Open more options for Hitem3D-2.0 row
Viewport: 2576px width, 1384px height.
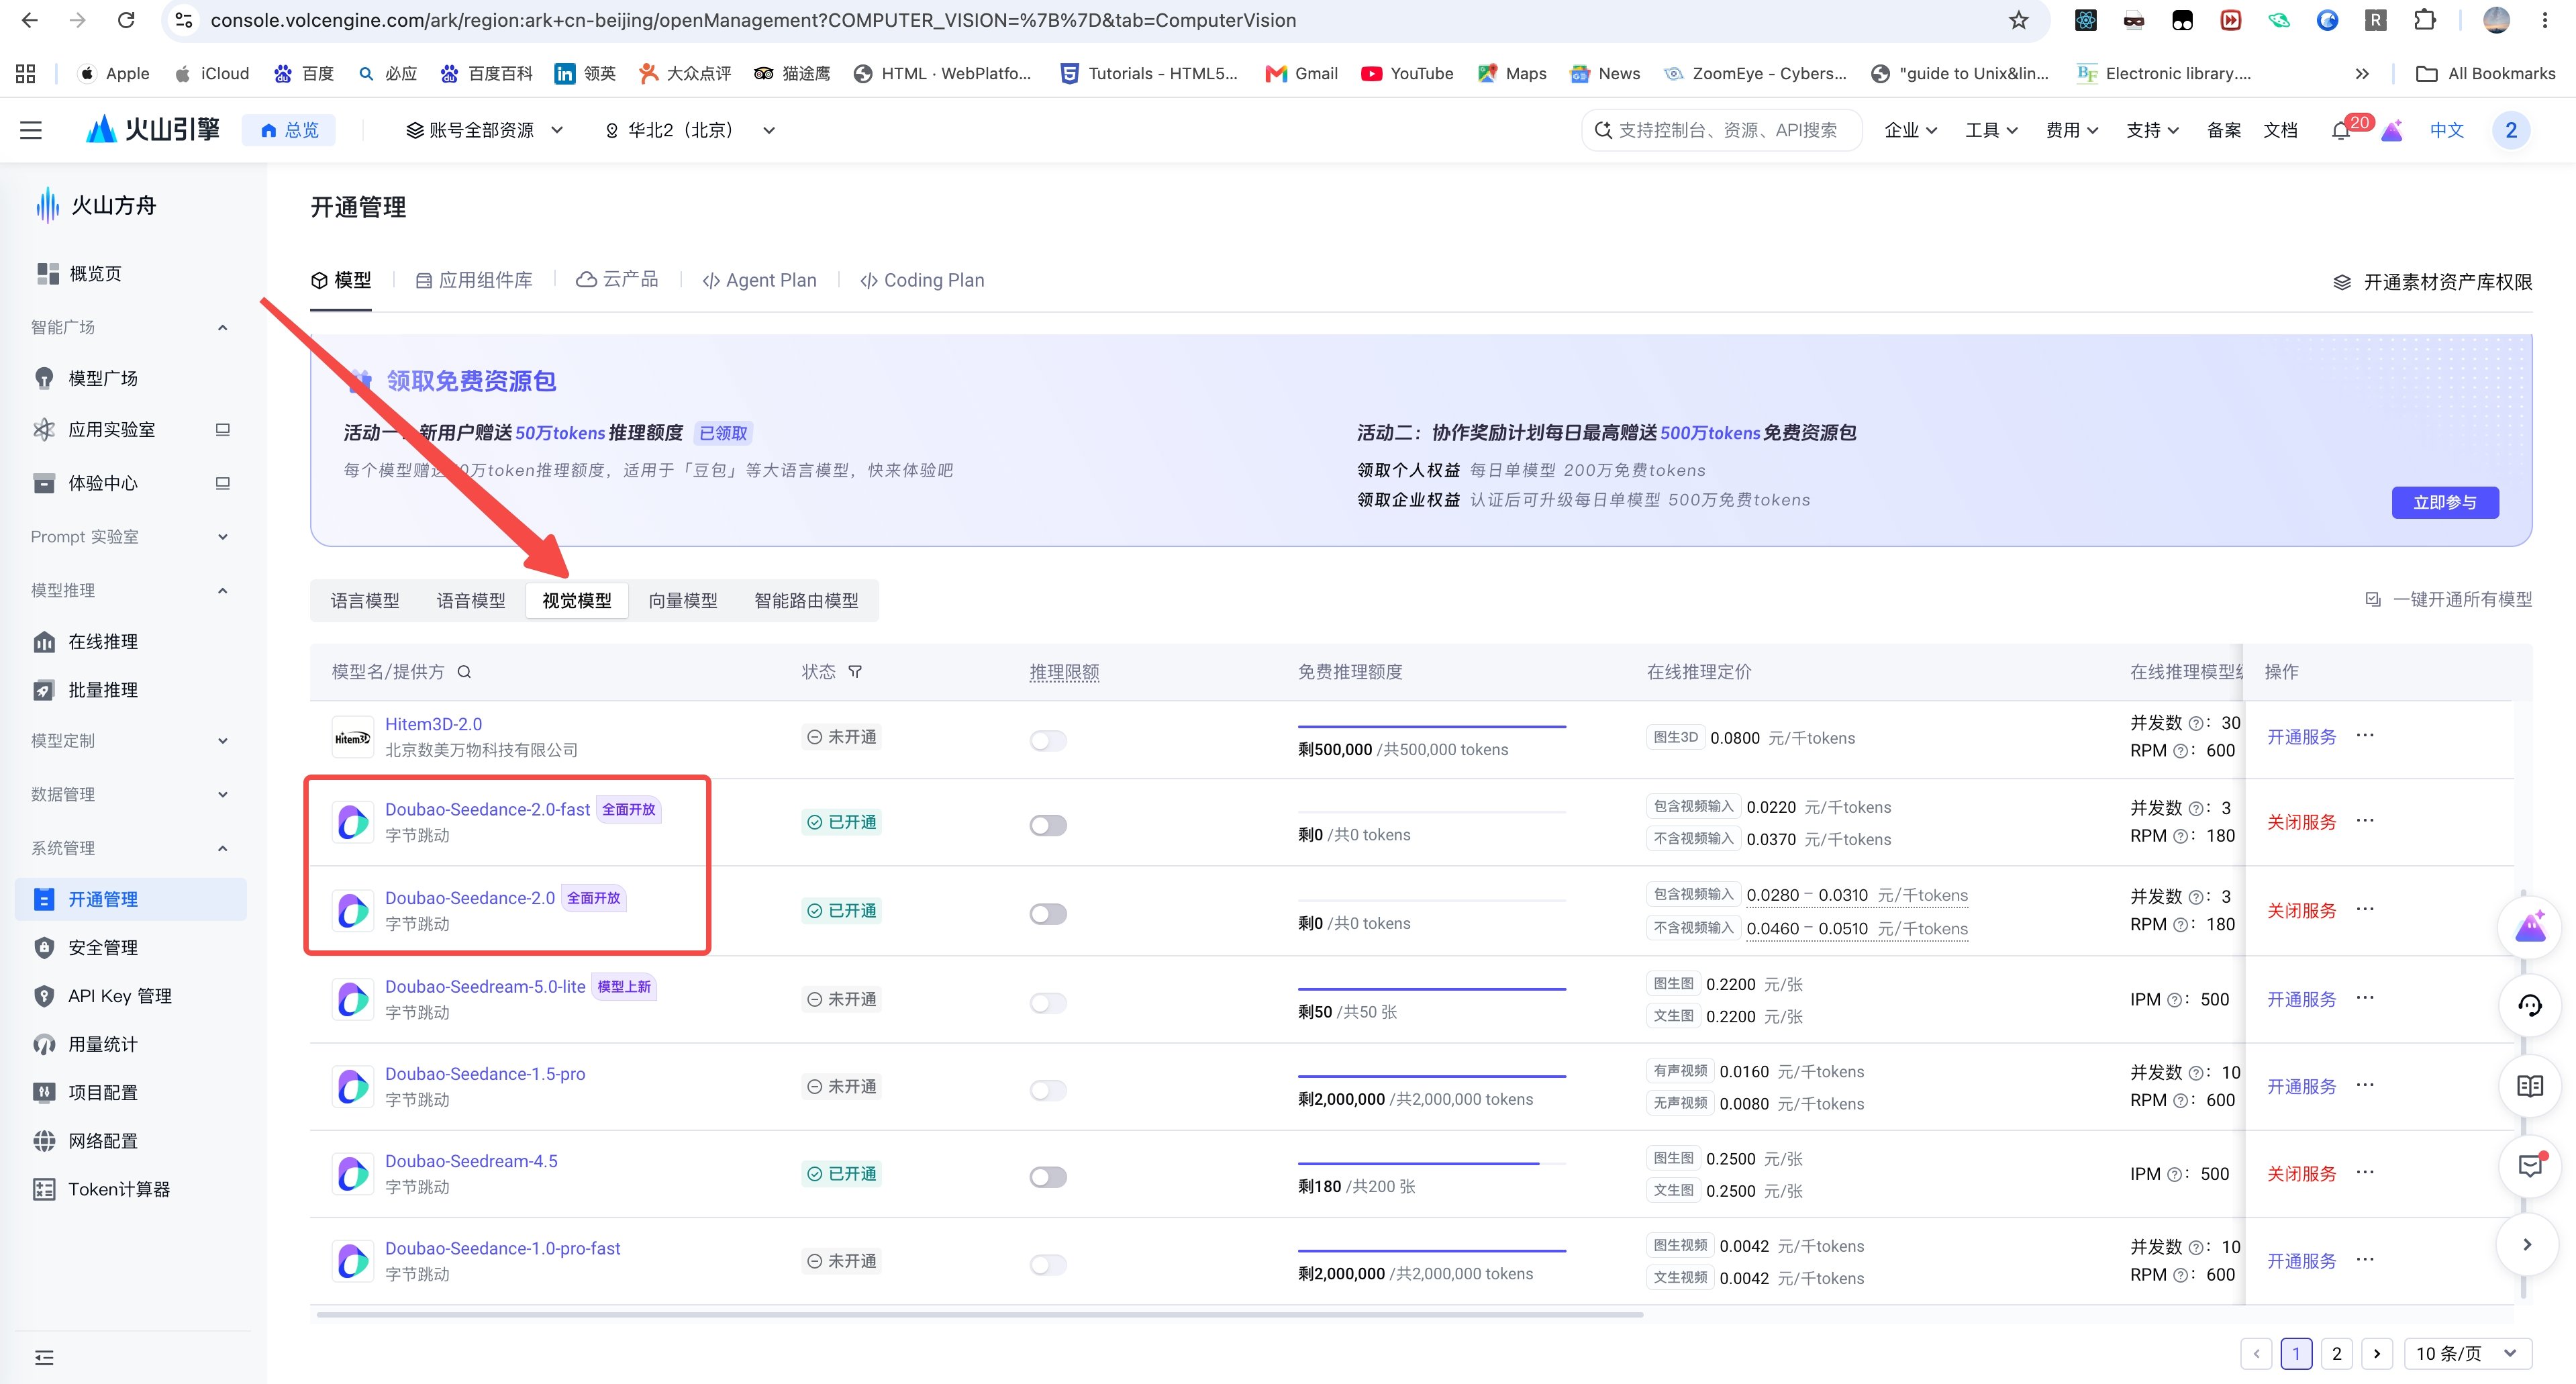2365,735
